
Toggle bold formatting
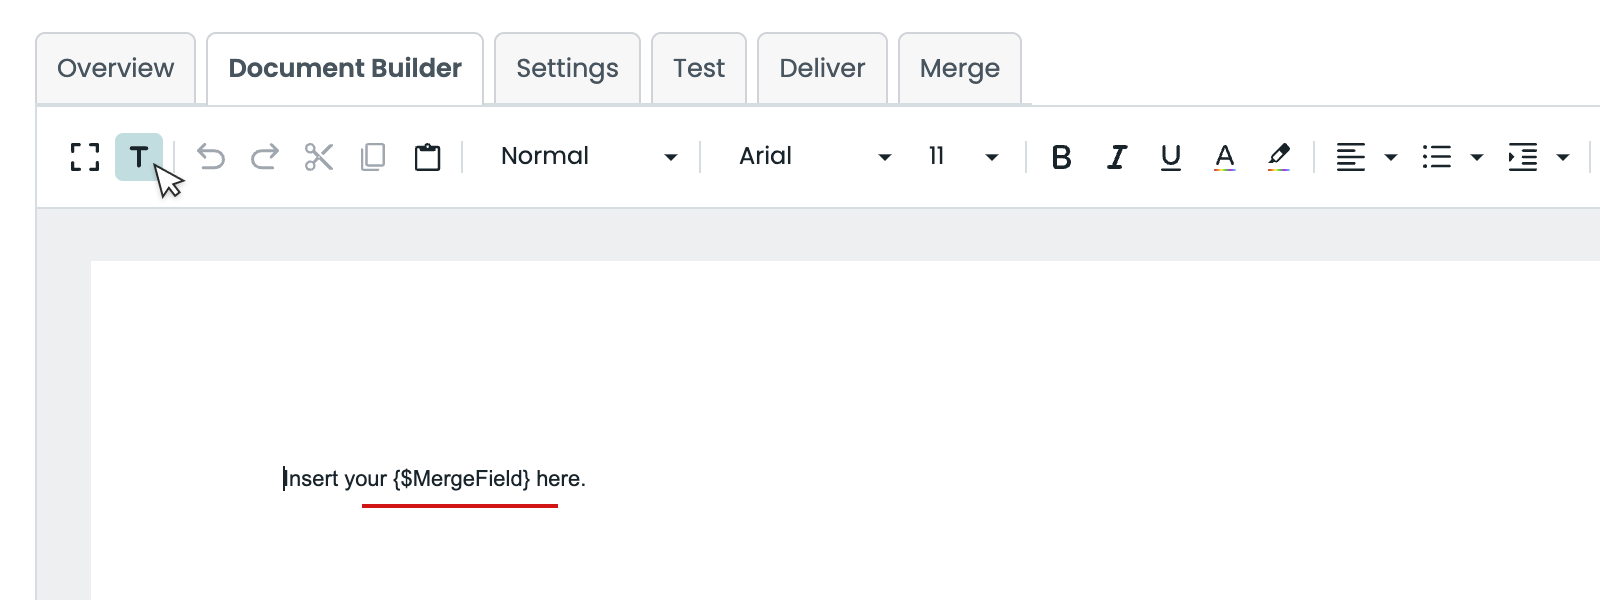pyautogui.click(x=1062, y=157)
